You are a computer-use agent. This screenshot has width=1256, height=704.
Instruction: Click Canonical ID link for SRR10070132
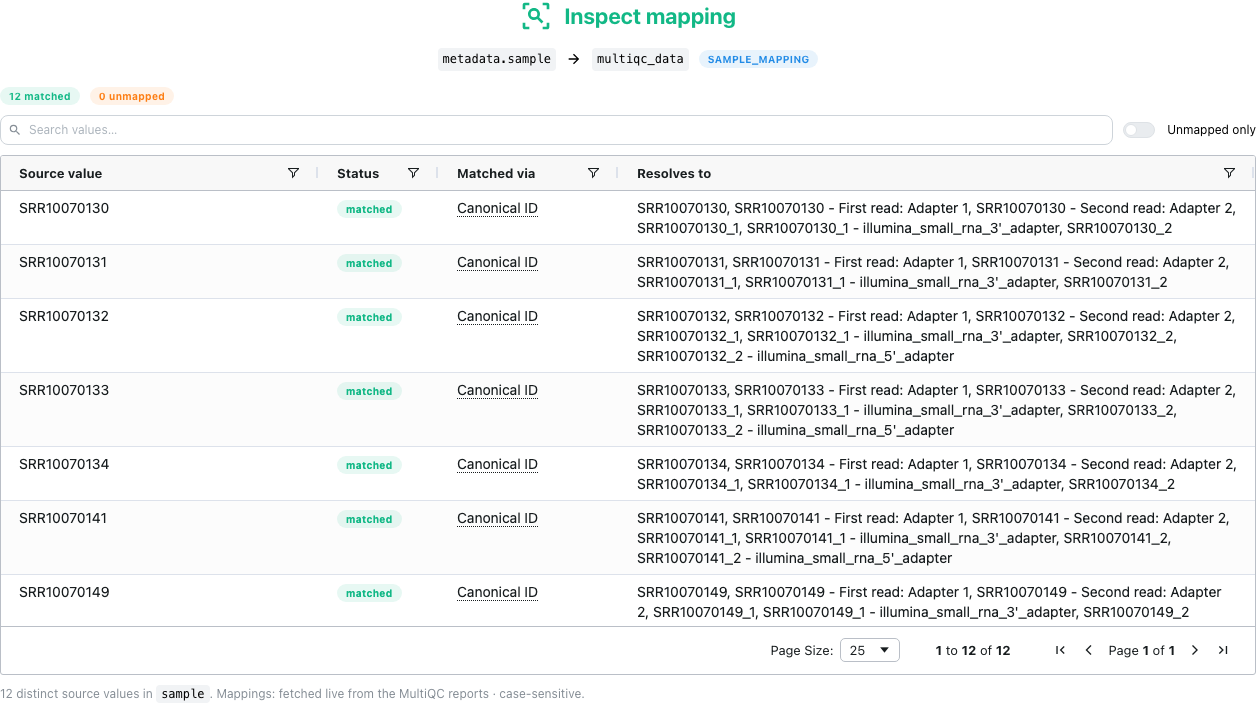(497, 317)
